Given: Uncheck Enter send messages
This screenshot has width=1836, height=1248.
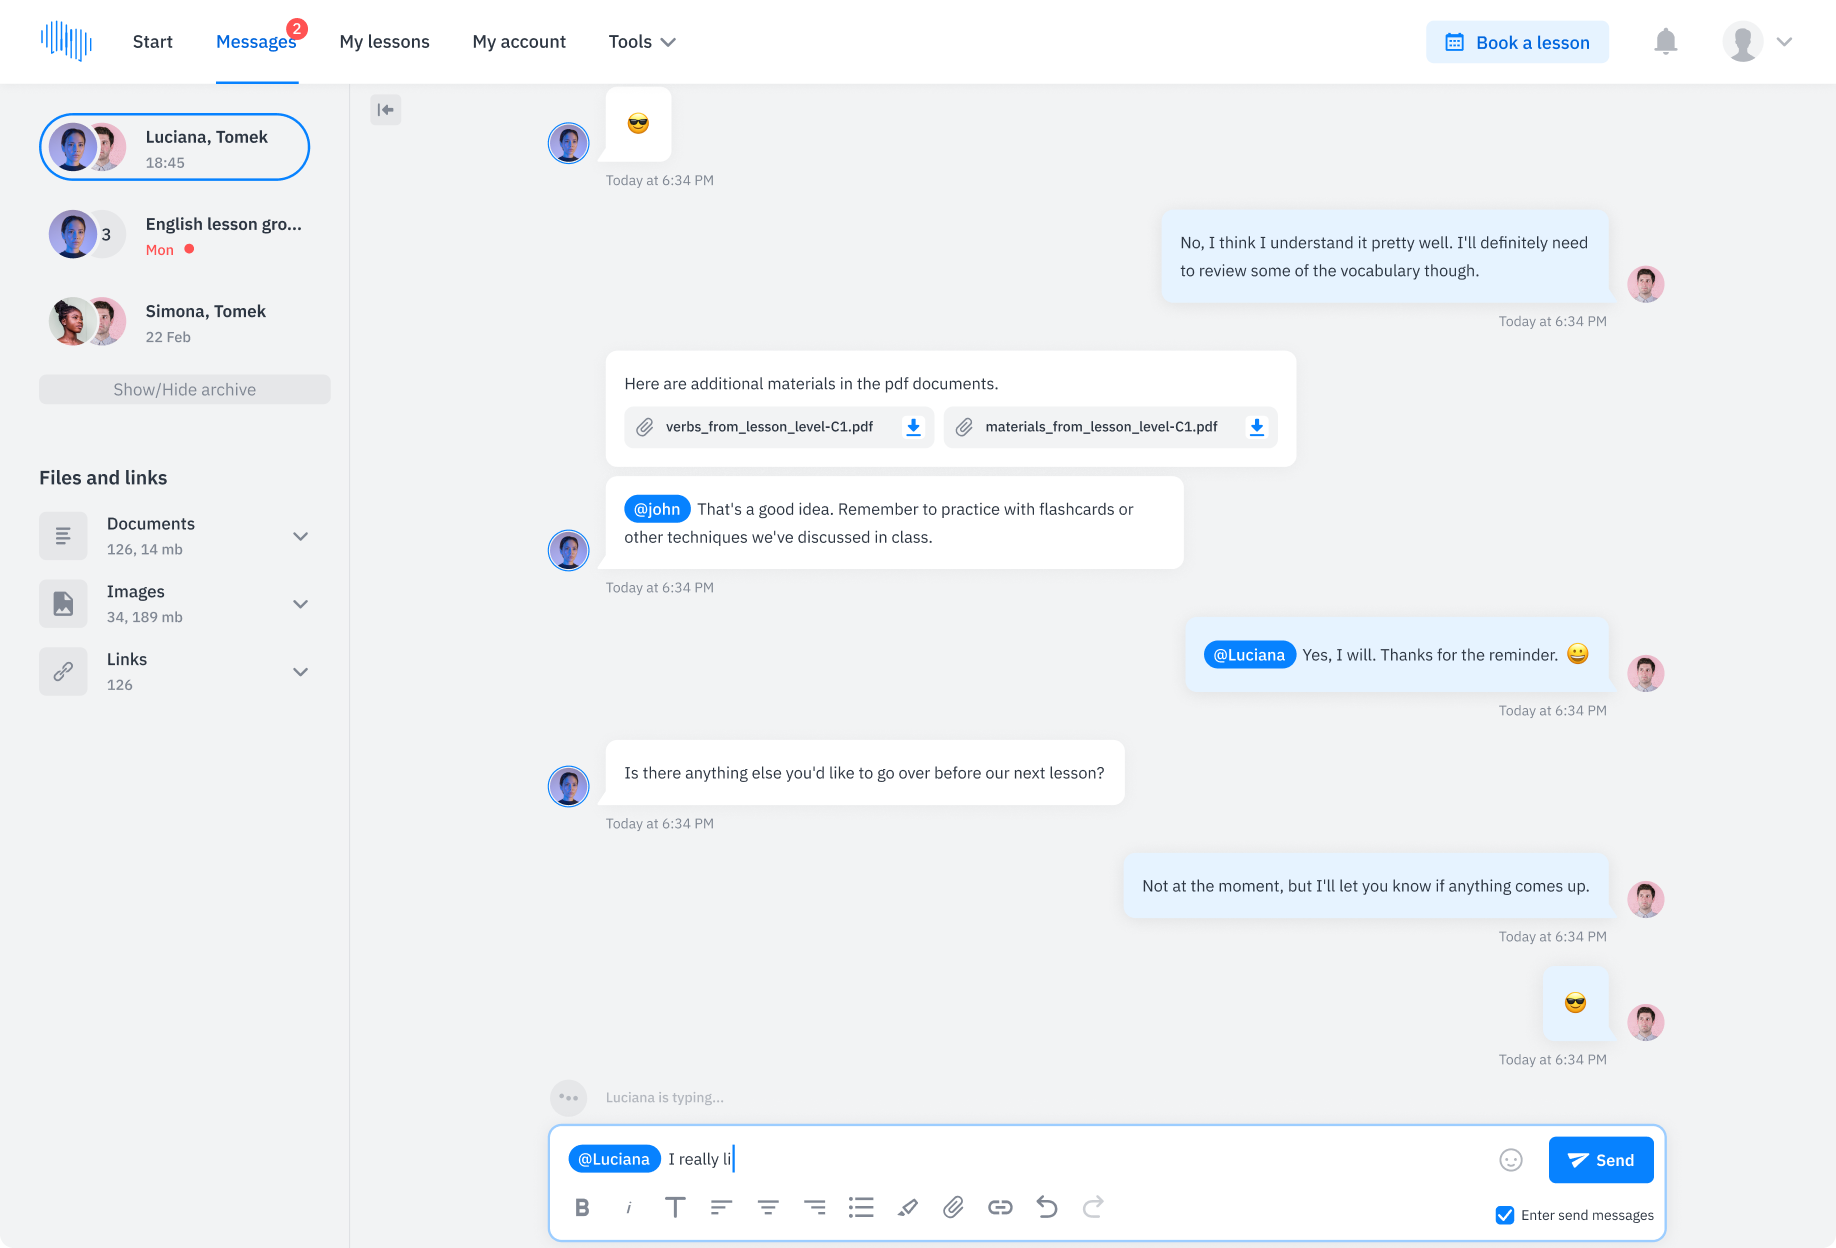Looking at the screenshot, I should 1505,1215.
